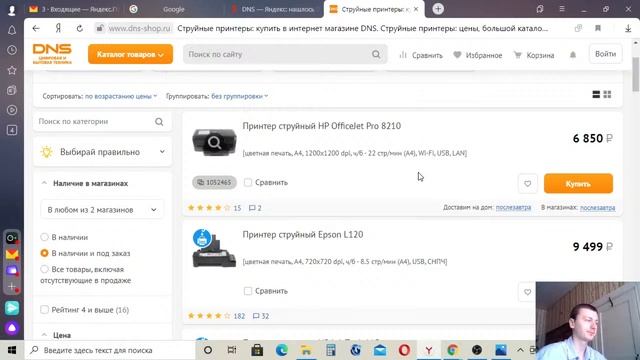Open the 2 comments for HP OfficeJet

(x=256, y=208)
